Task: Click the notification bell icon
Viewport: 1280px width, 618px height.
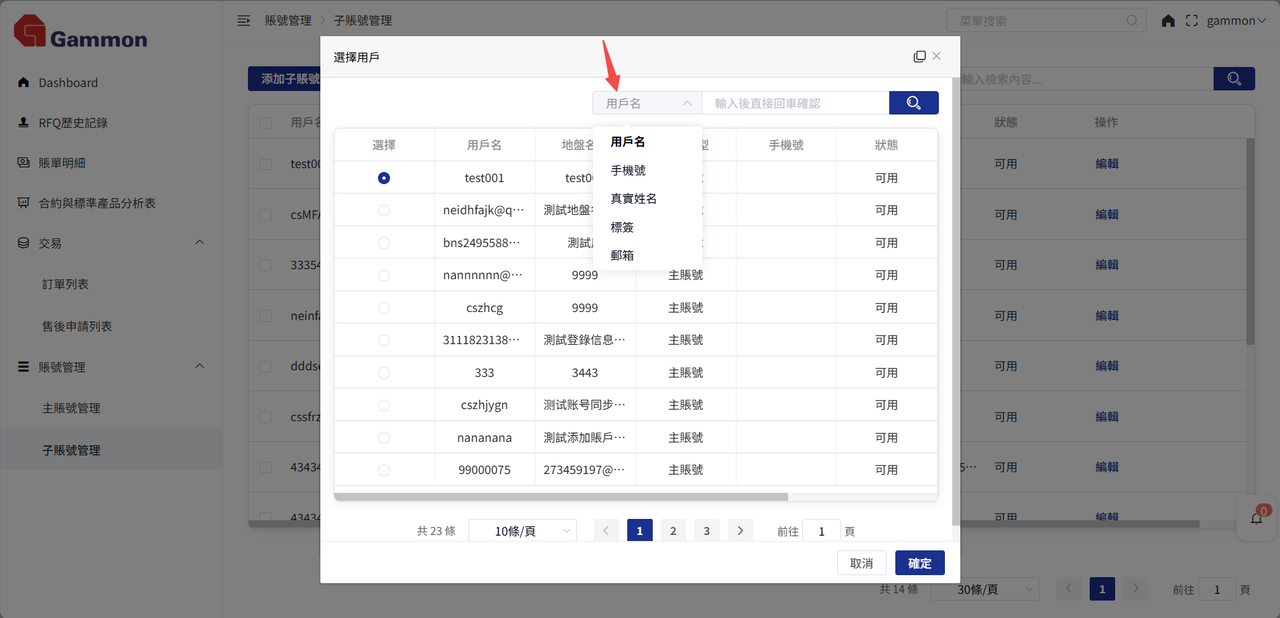Action: (1257, 518)
